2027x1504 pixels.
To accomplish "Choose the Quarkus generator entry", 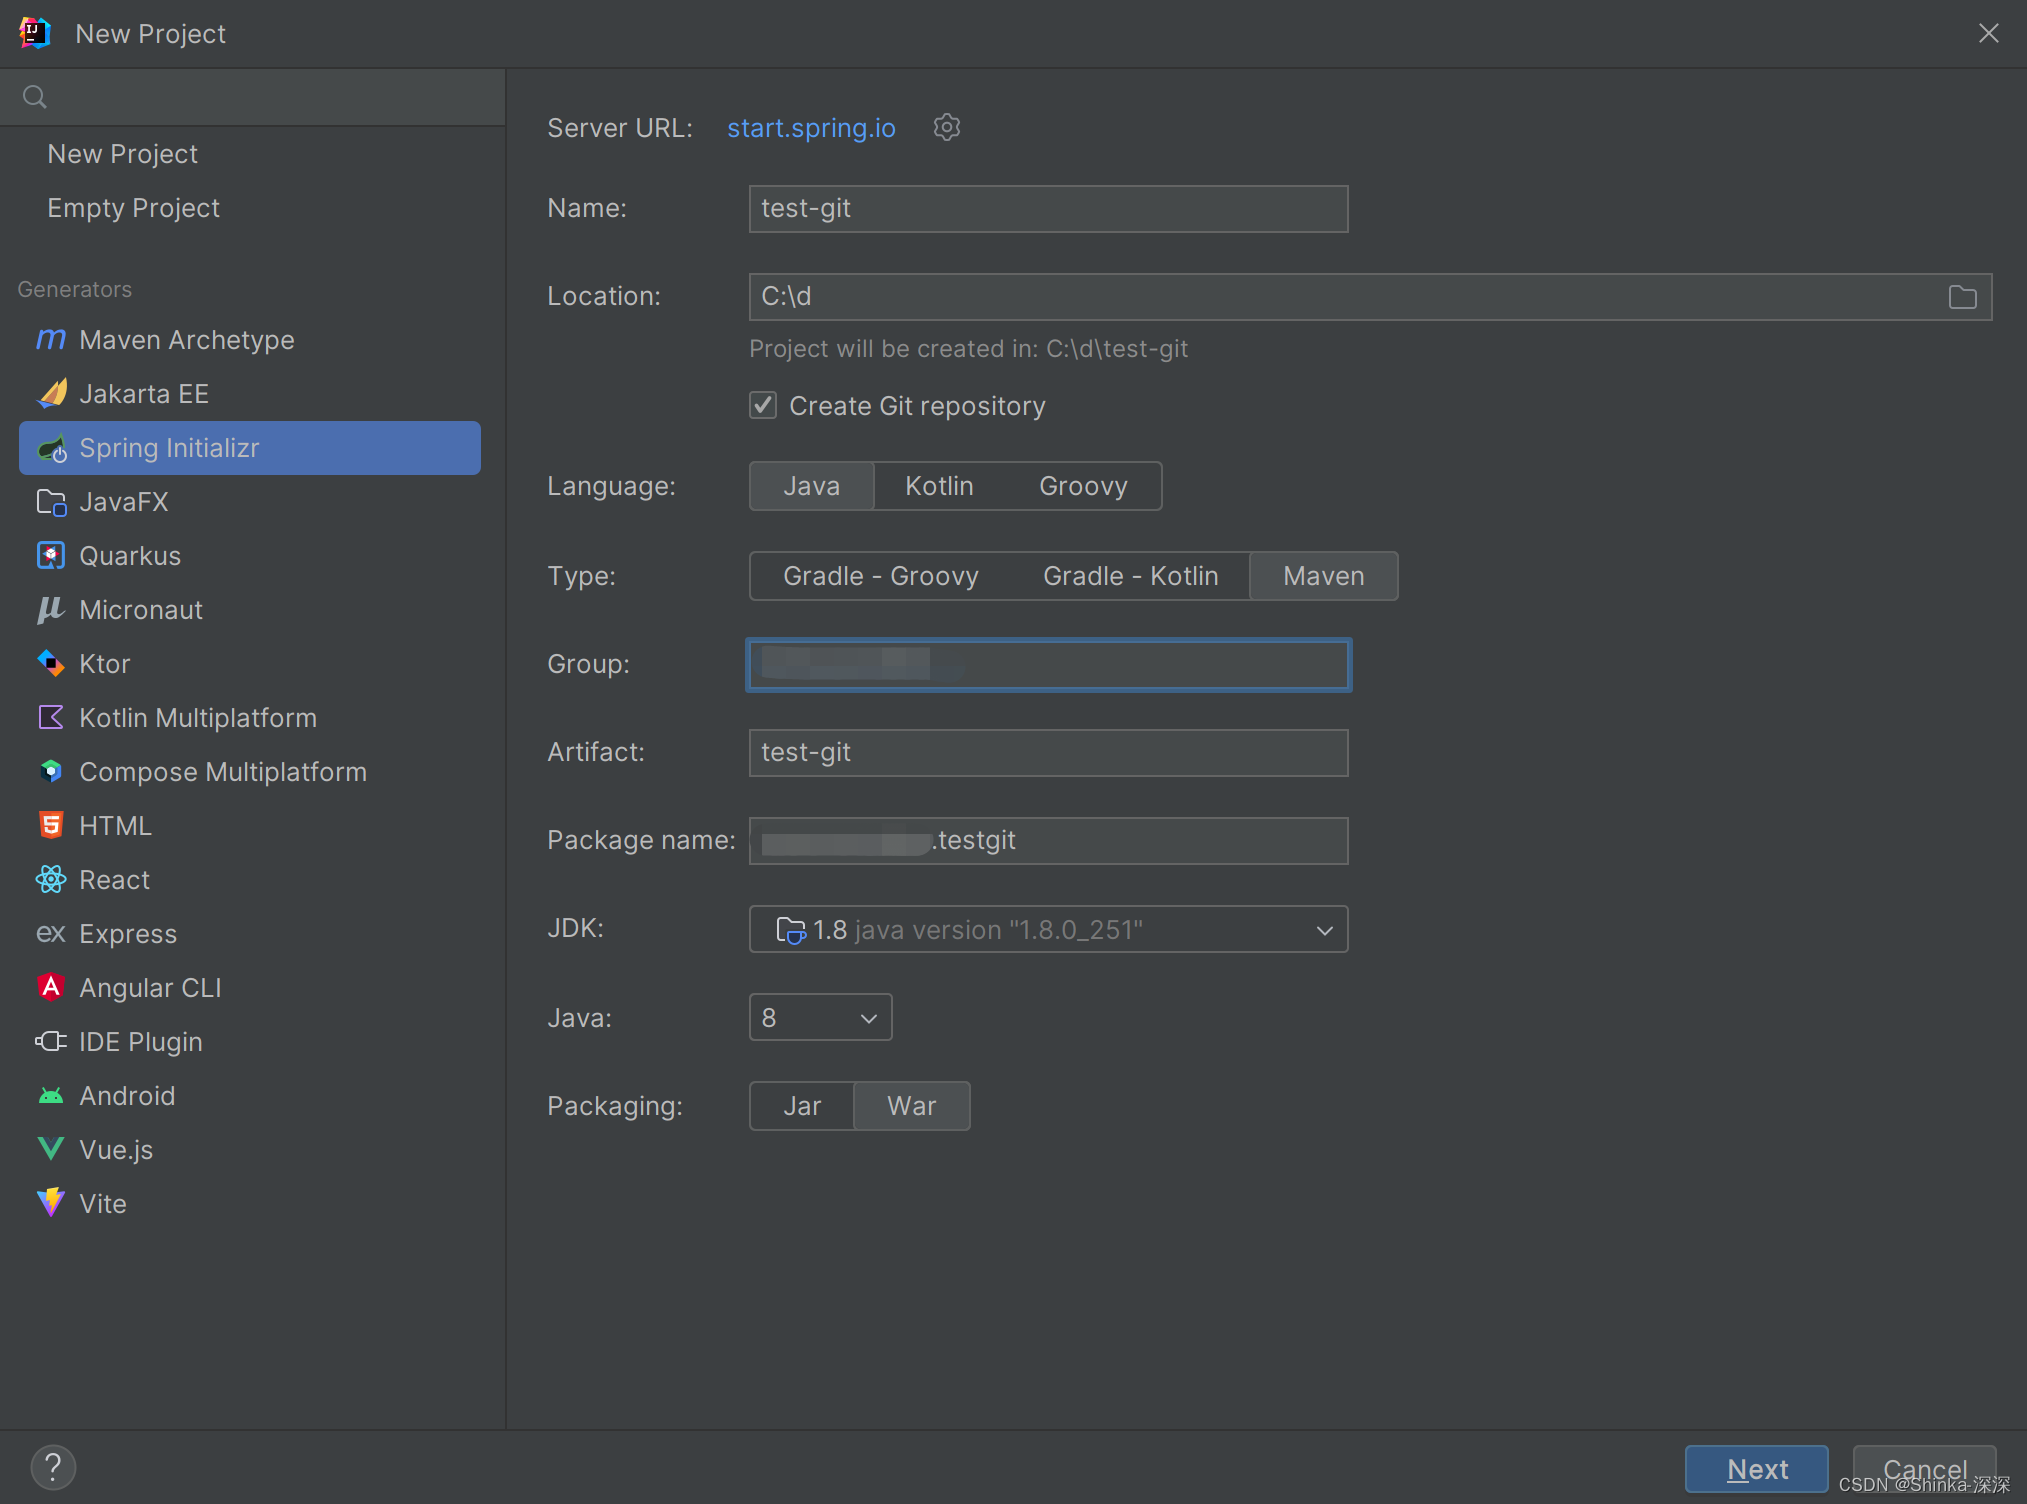I will pyautogui.click(x=250, y=556).
